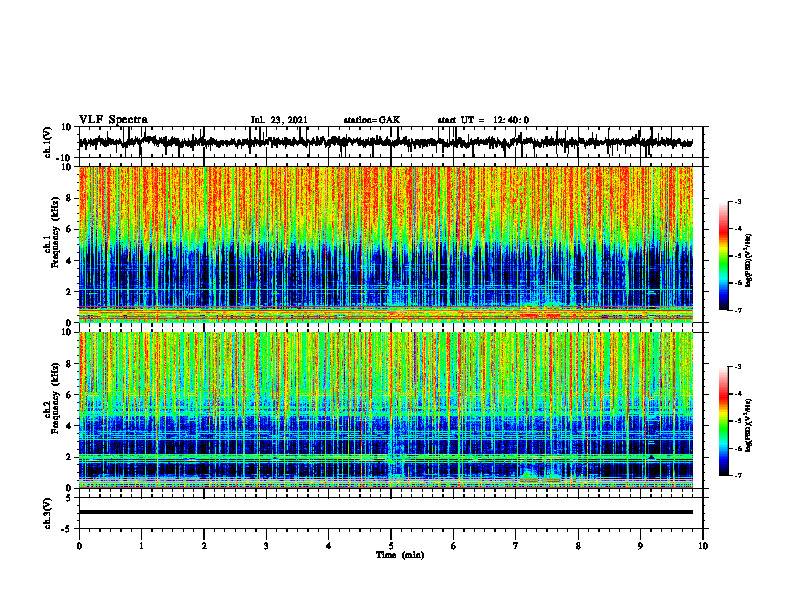The width and height of the screenshot is (792, 612).
Task: Click the "4" kHz tick of ch.2 spectrogram
Action: click(70, 426)
